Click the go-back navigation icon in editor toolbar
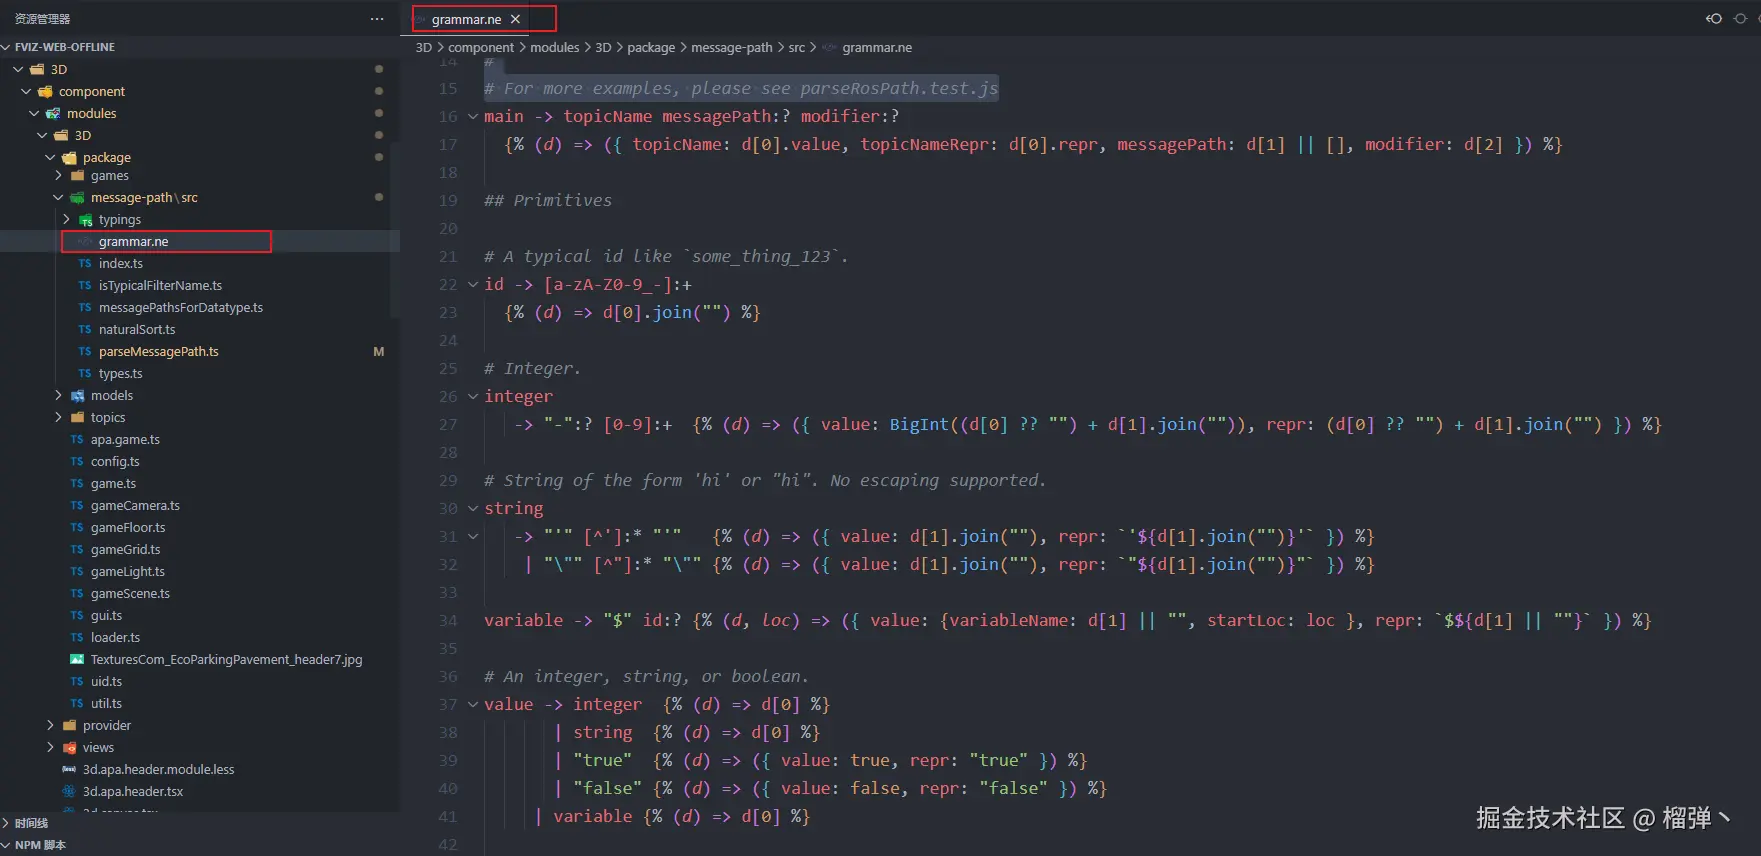Image resolution: width=1761 pixels, height=856 pixels. pos(1714,19)
